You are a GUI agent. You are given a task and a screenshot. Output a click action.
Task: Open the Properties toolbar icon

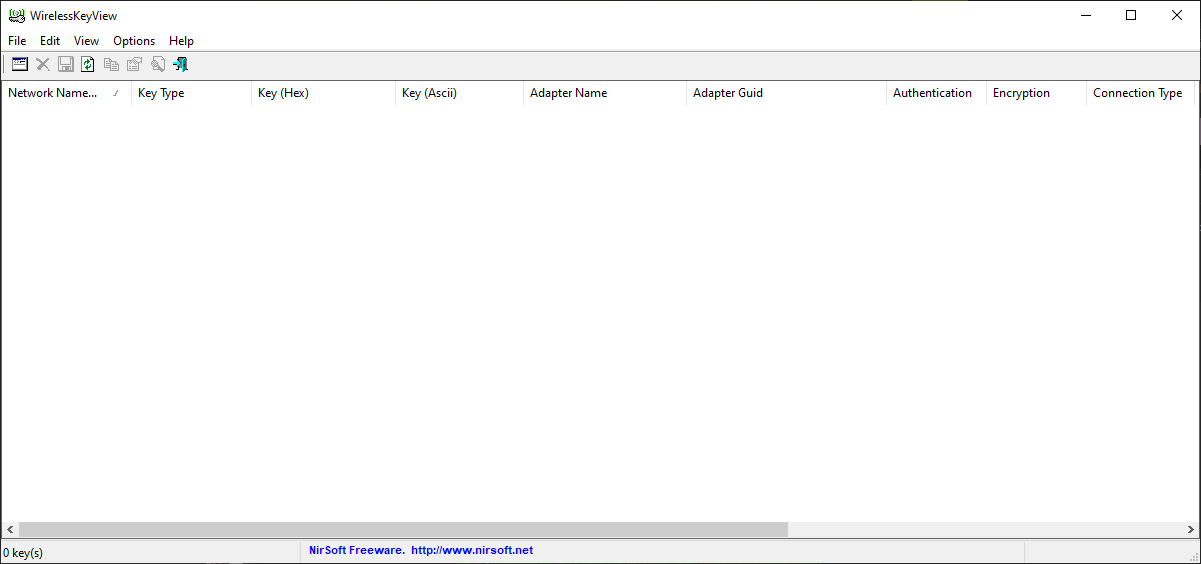click(x=134, y=64)
